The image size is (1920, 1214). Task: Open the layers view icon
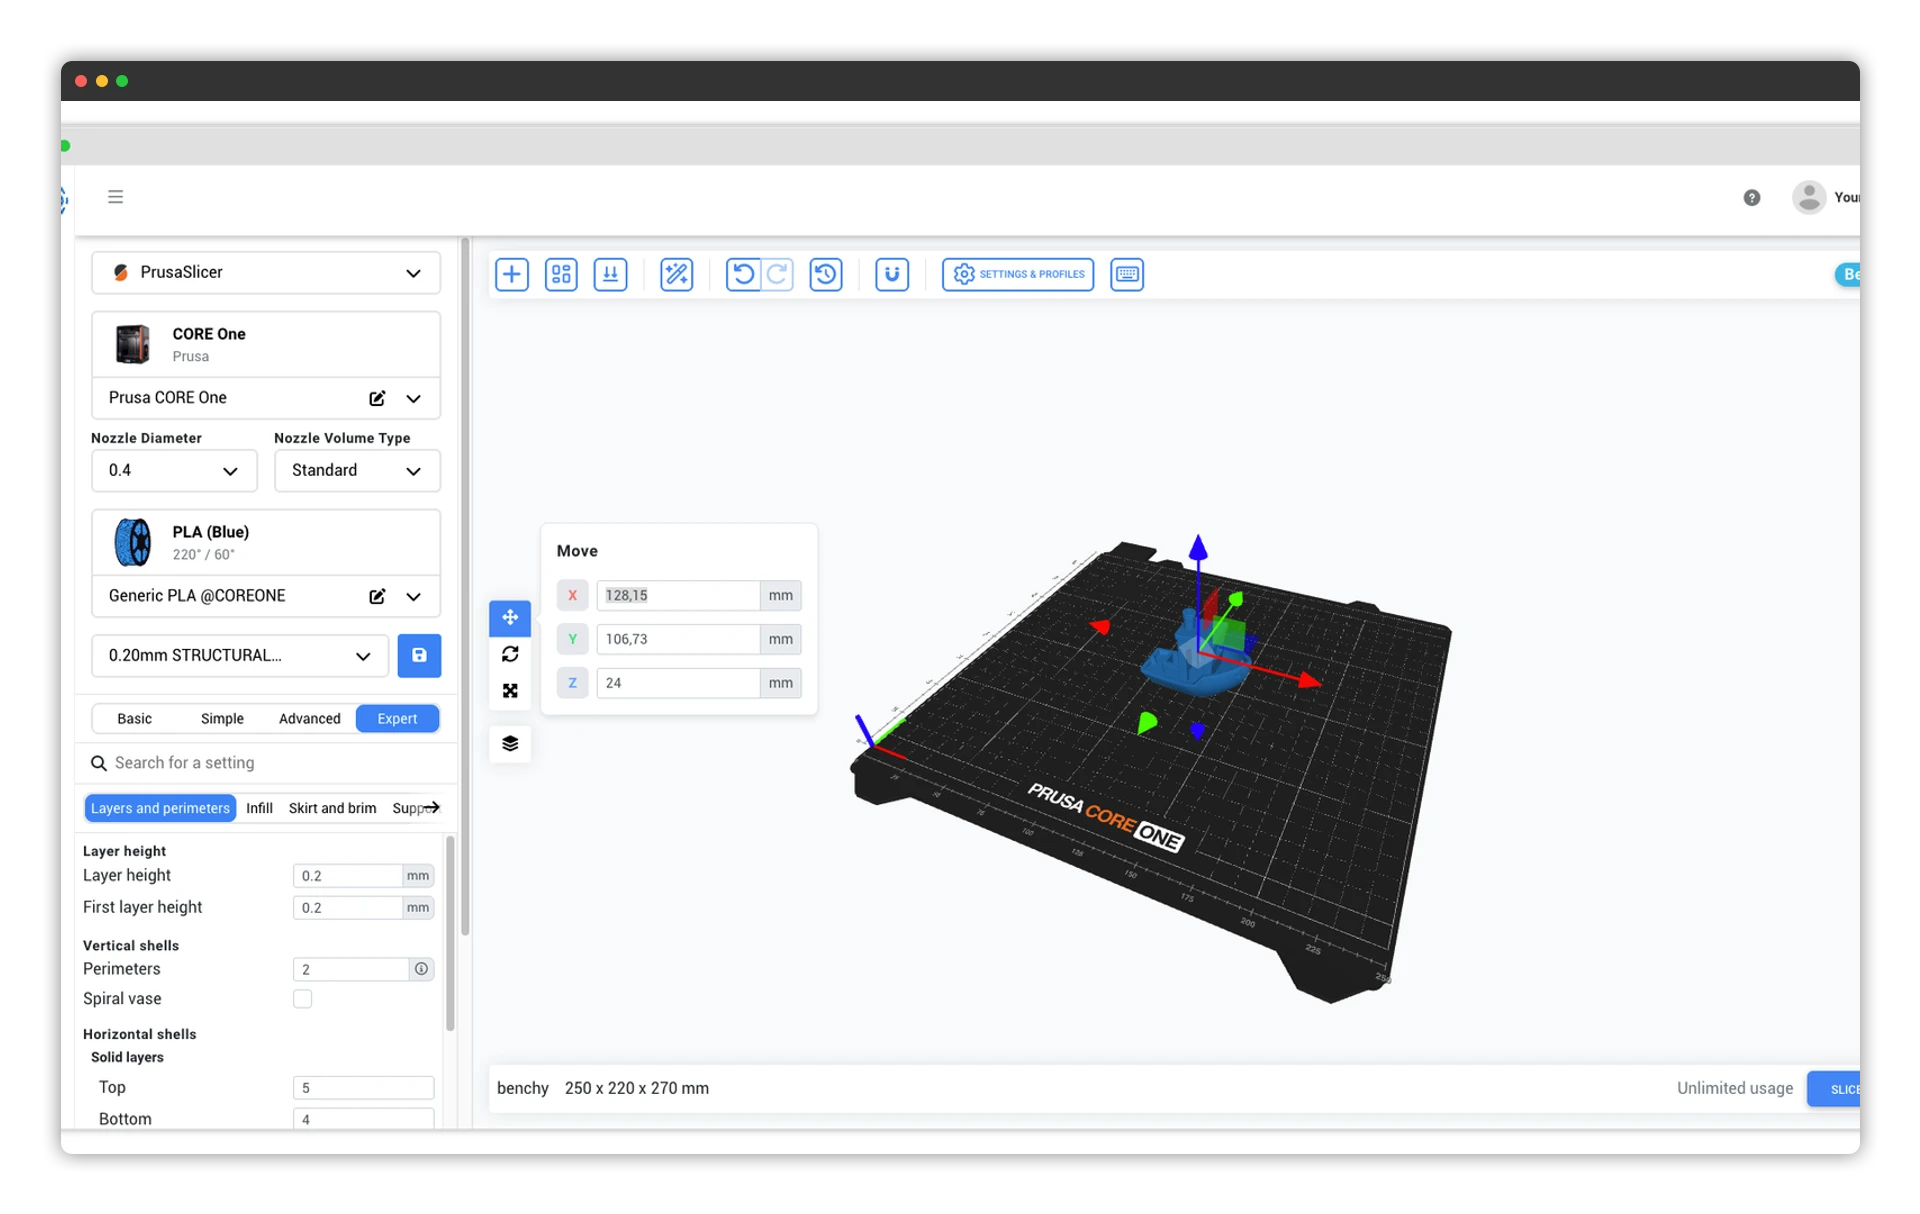click(510, 744)
